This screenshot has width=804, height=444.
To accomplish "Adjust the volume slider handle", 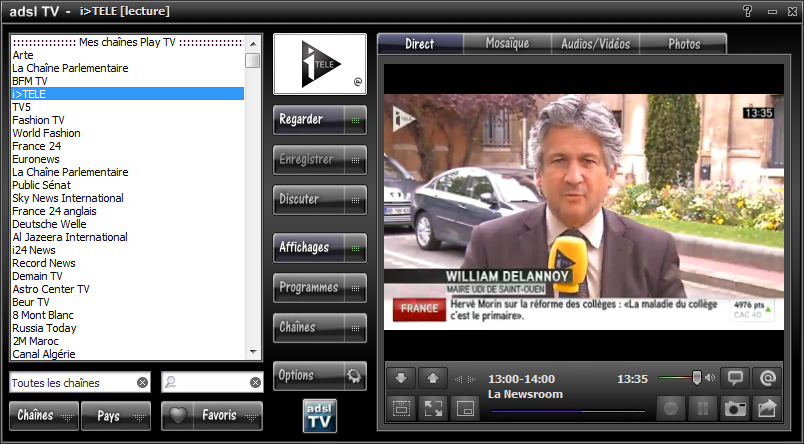I will point(697,378).
